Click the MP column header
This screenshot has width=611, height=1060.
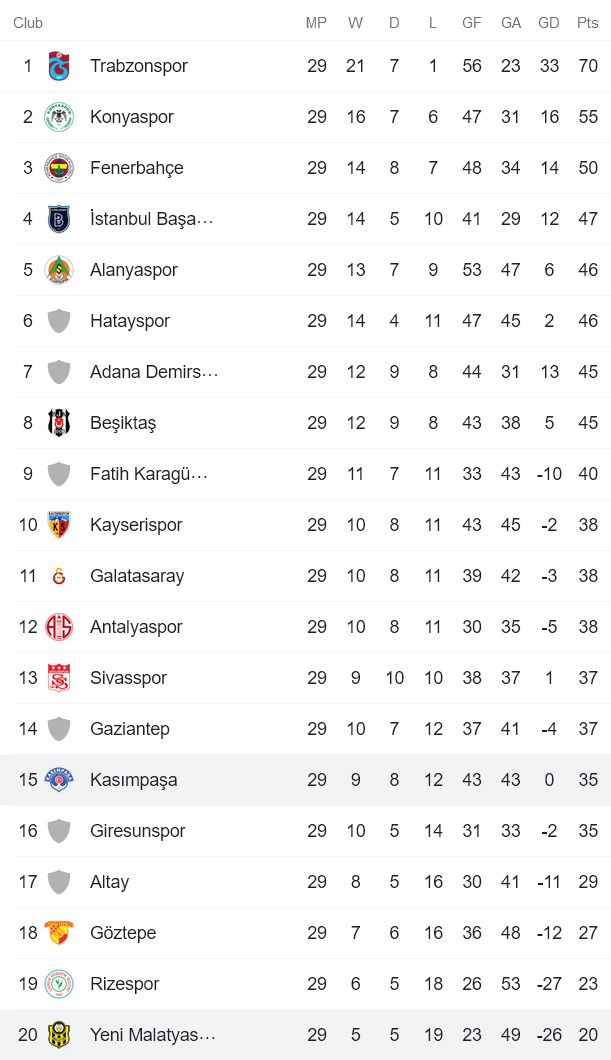(x=317, y=23)
